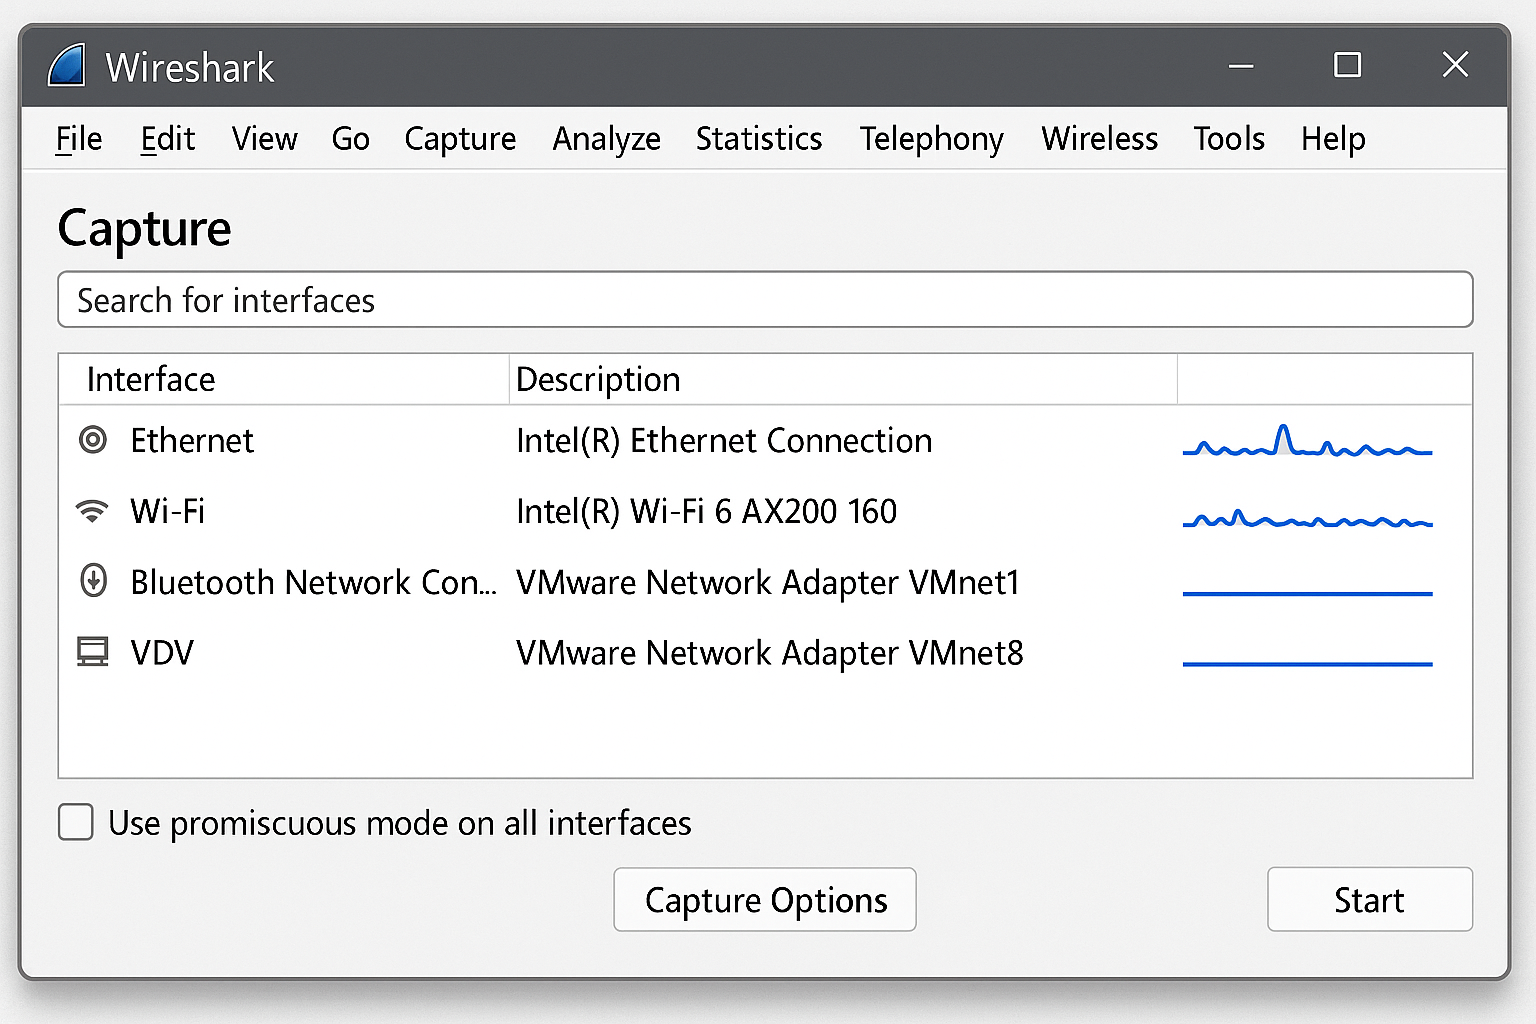Open the Edit menu

click(167, 139)
